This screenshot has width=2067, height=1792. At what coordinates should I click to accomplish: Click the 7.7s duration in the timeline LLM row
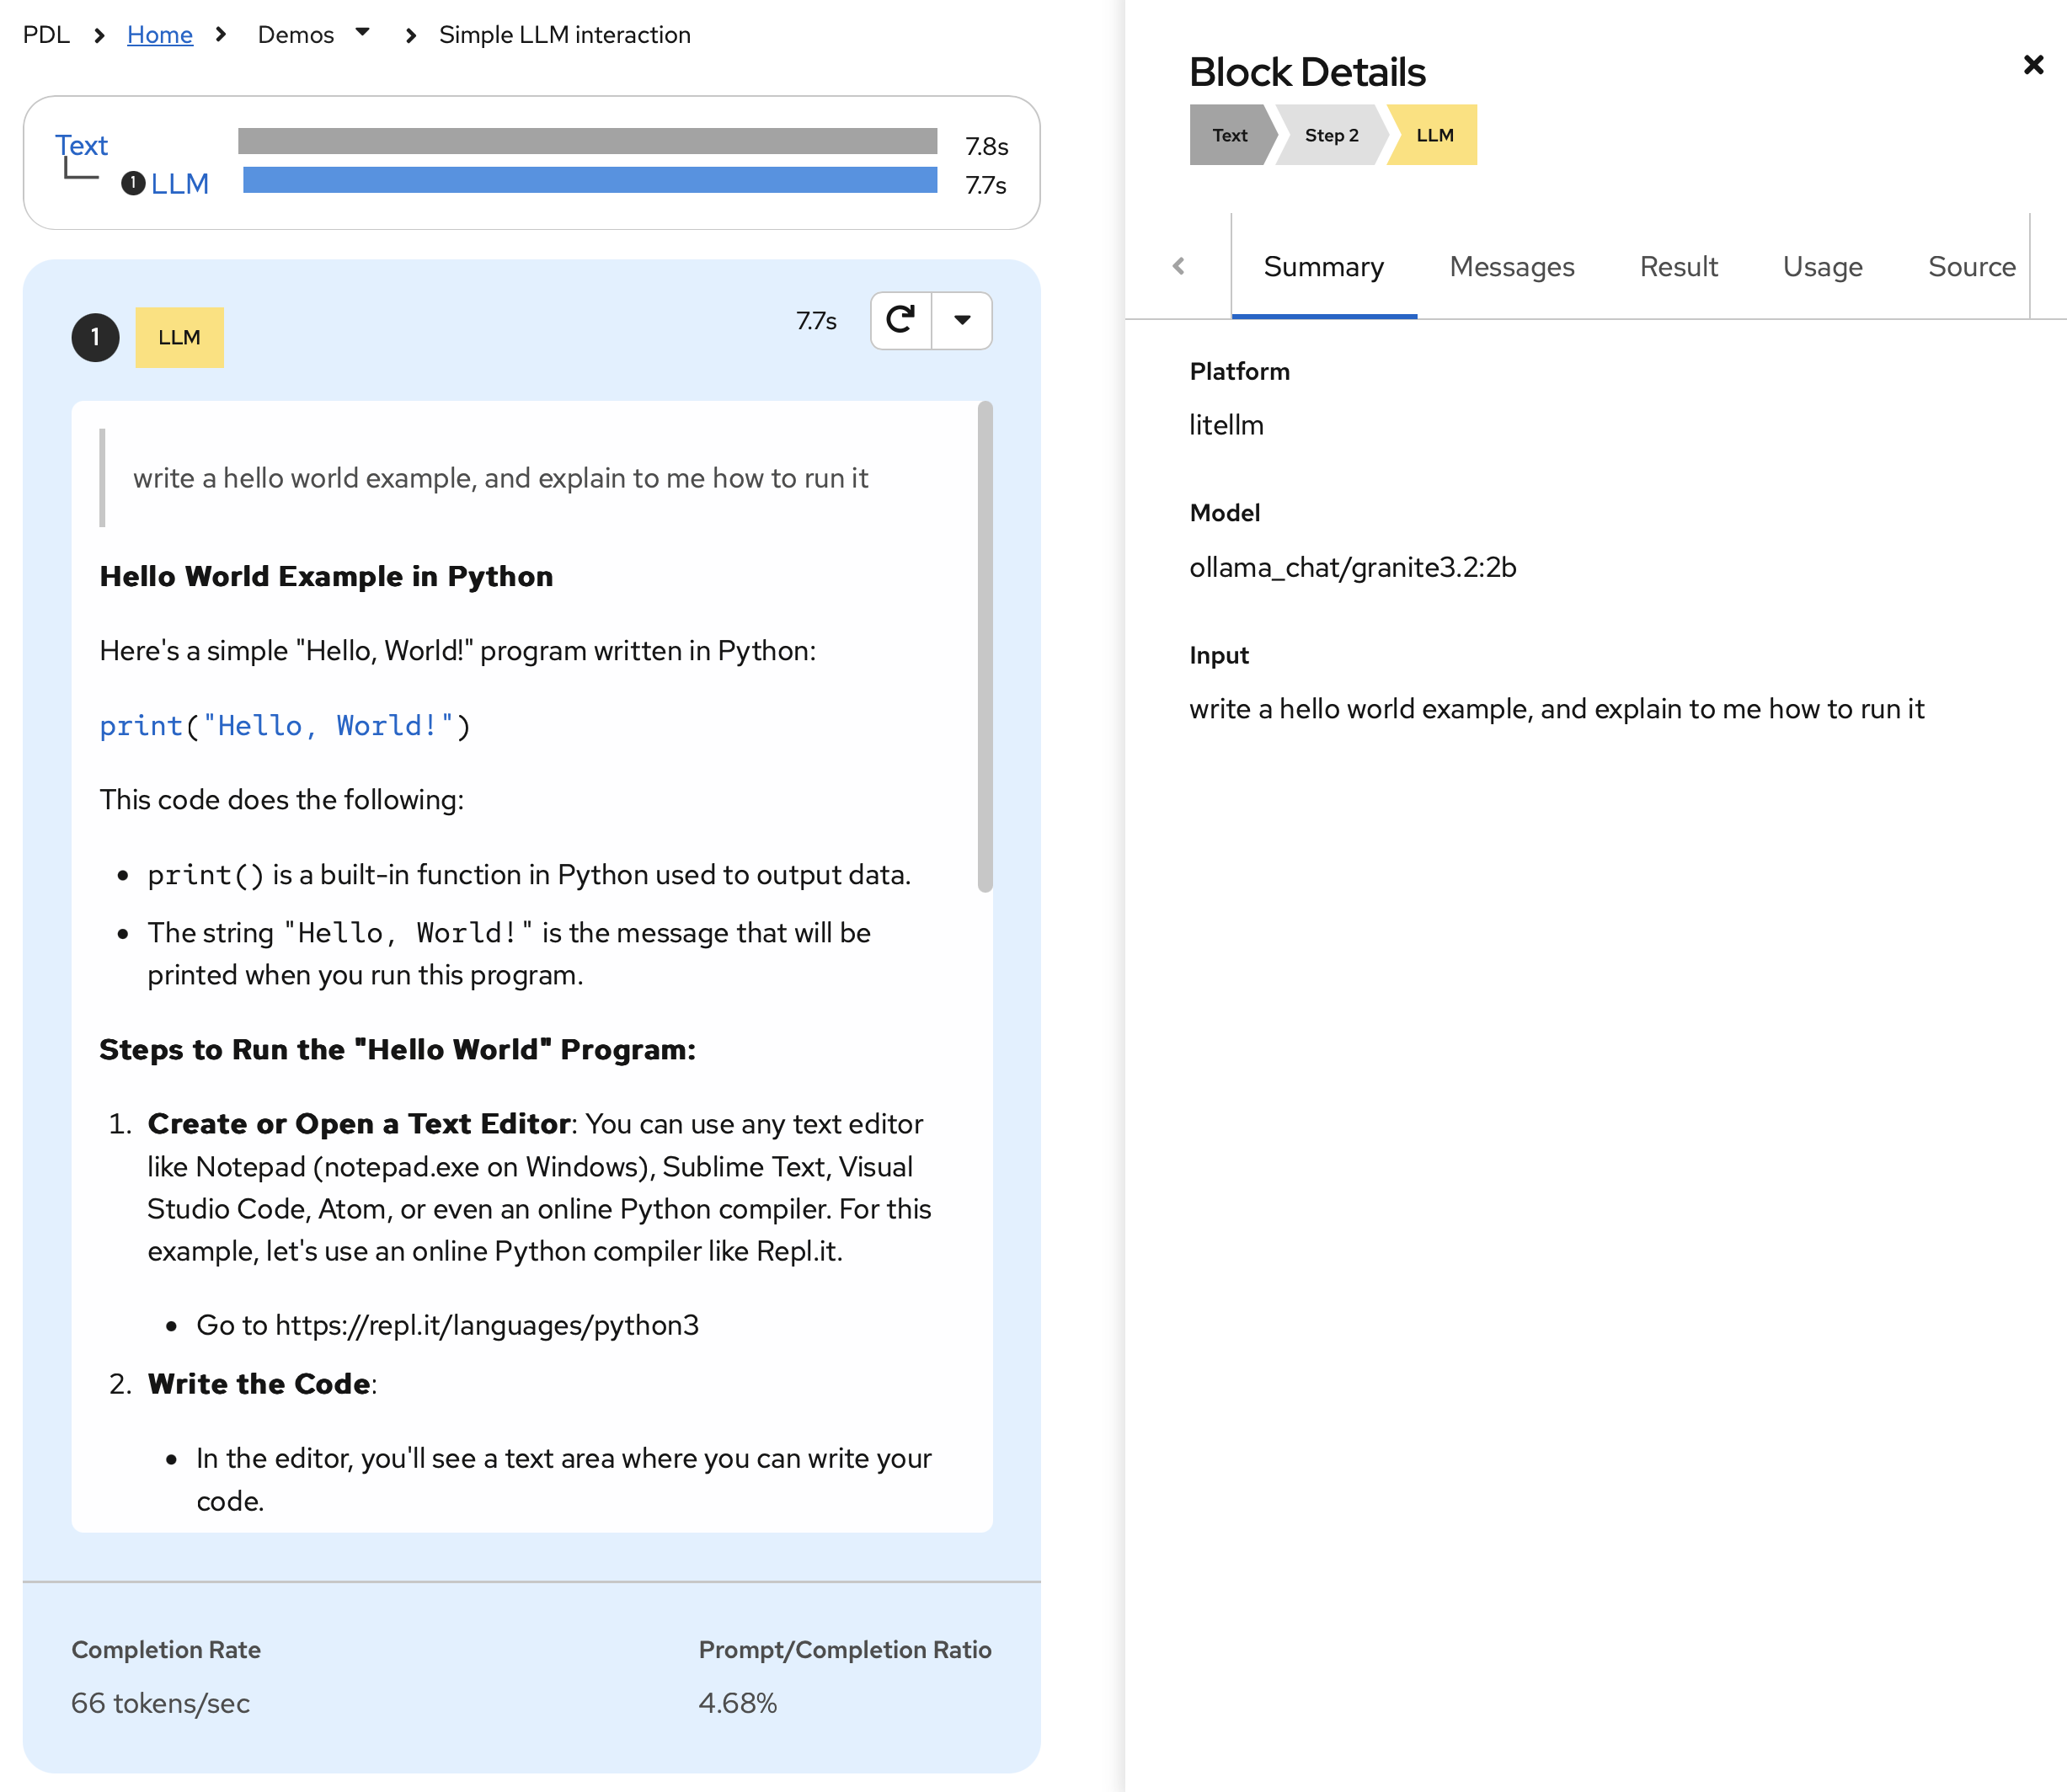tap(986, 185)
